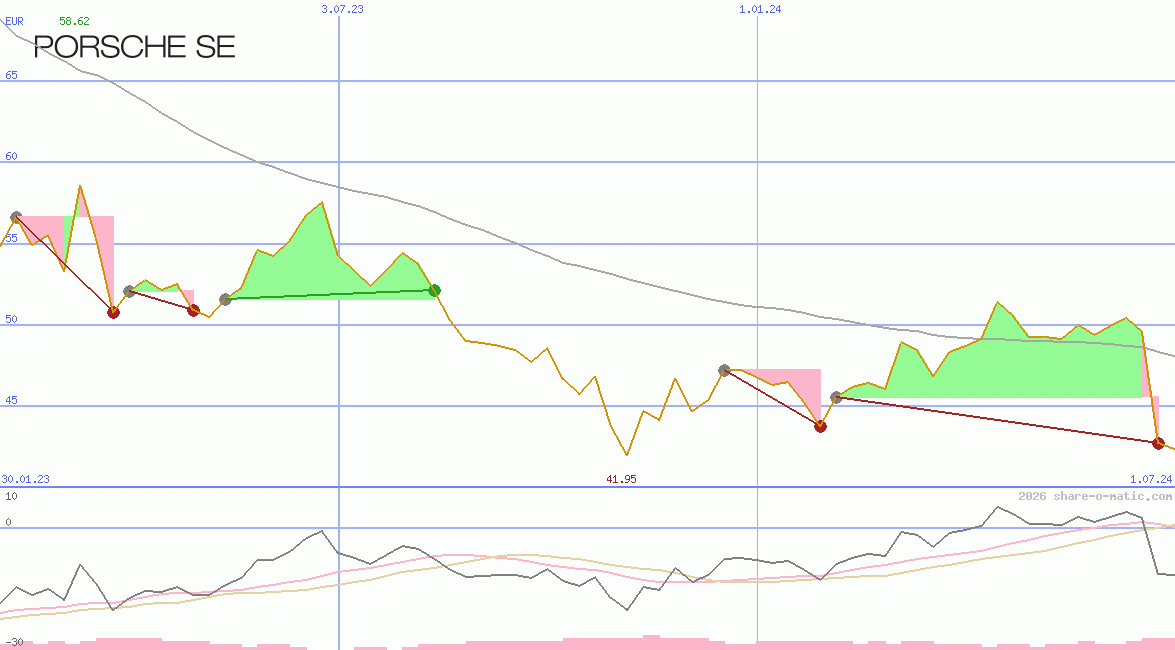Click the gray marker starting the green trade line
Screen dimensions: 1175x650
225,299
